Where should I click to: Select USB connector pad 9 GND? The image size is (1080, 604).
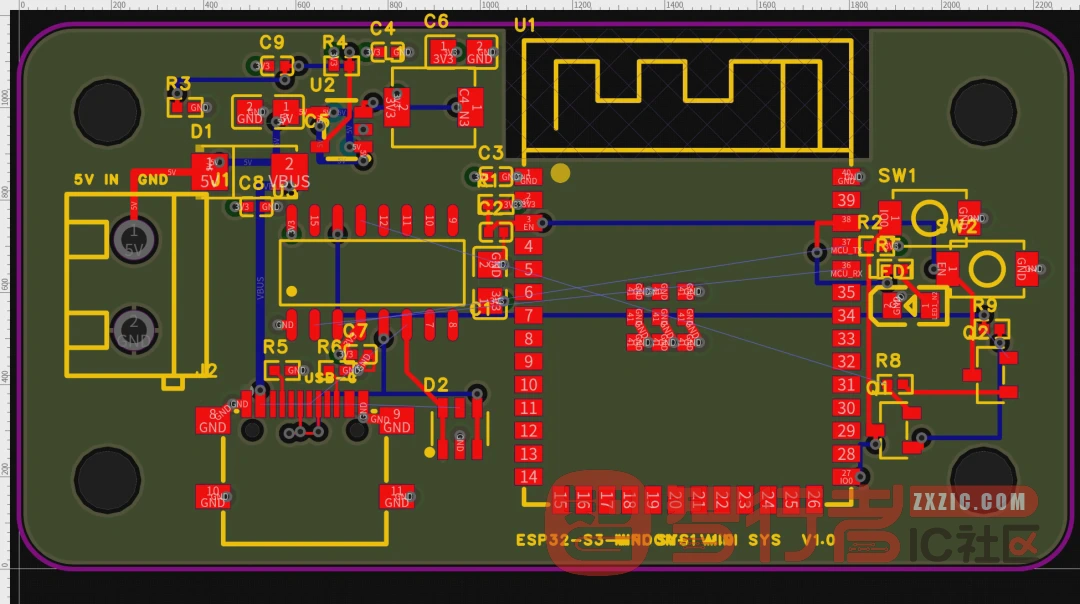[396, 421]
